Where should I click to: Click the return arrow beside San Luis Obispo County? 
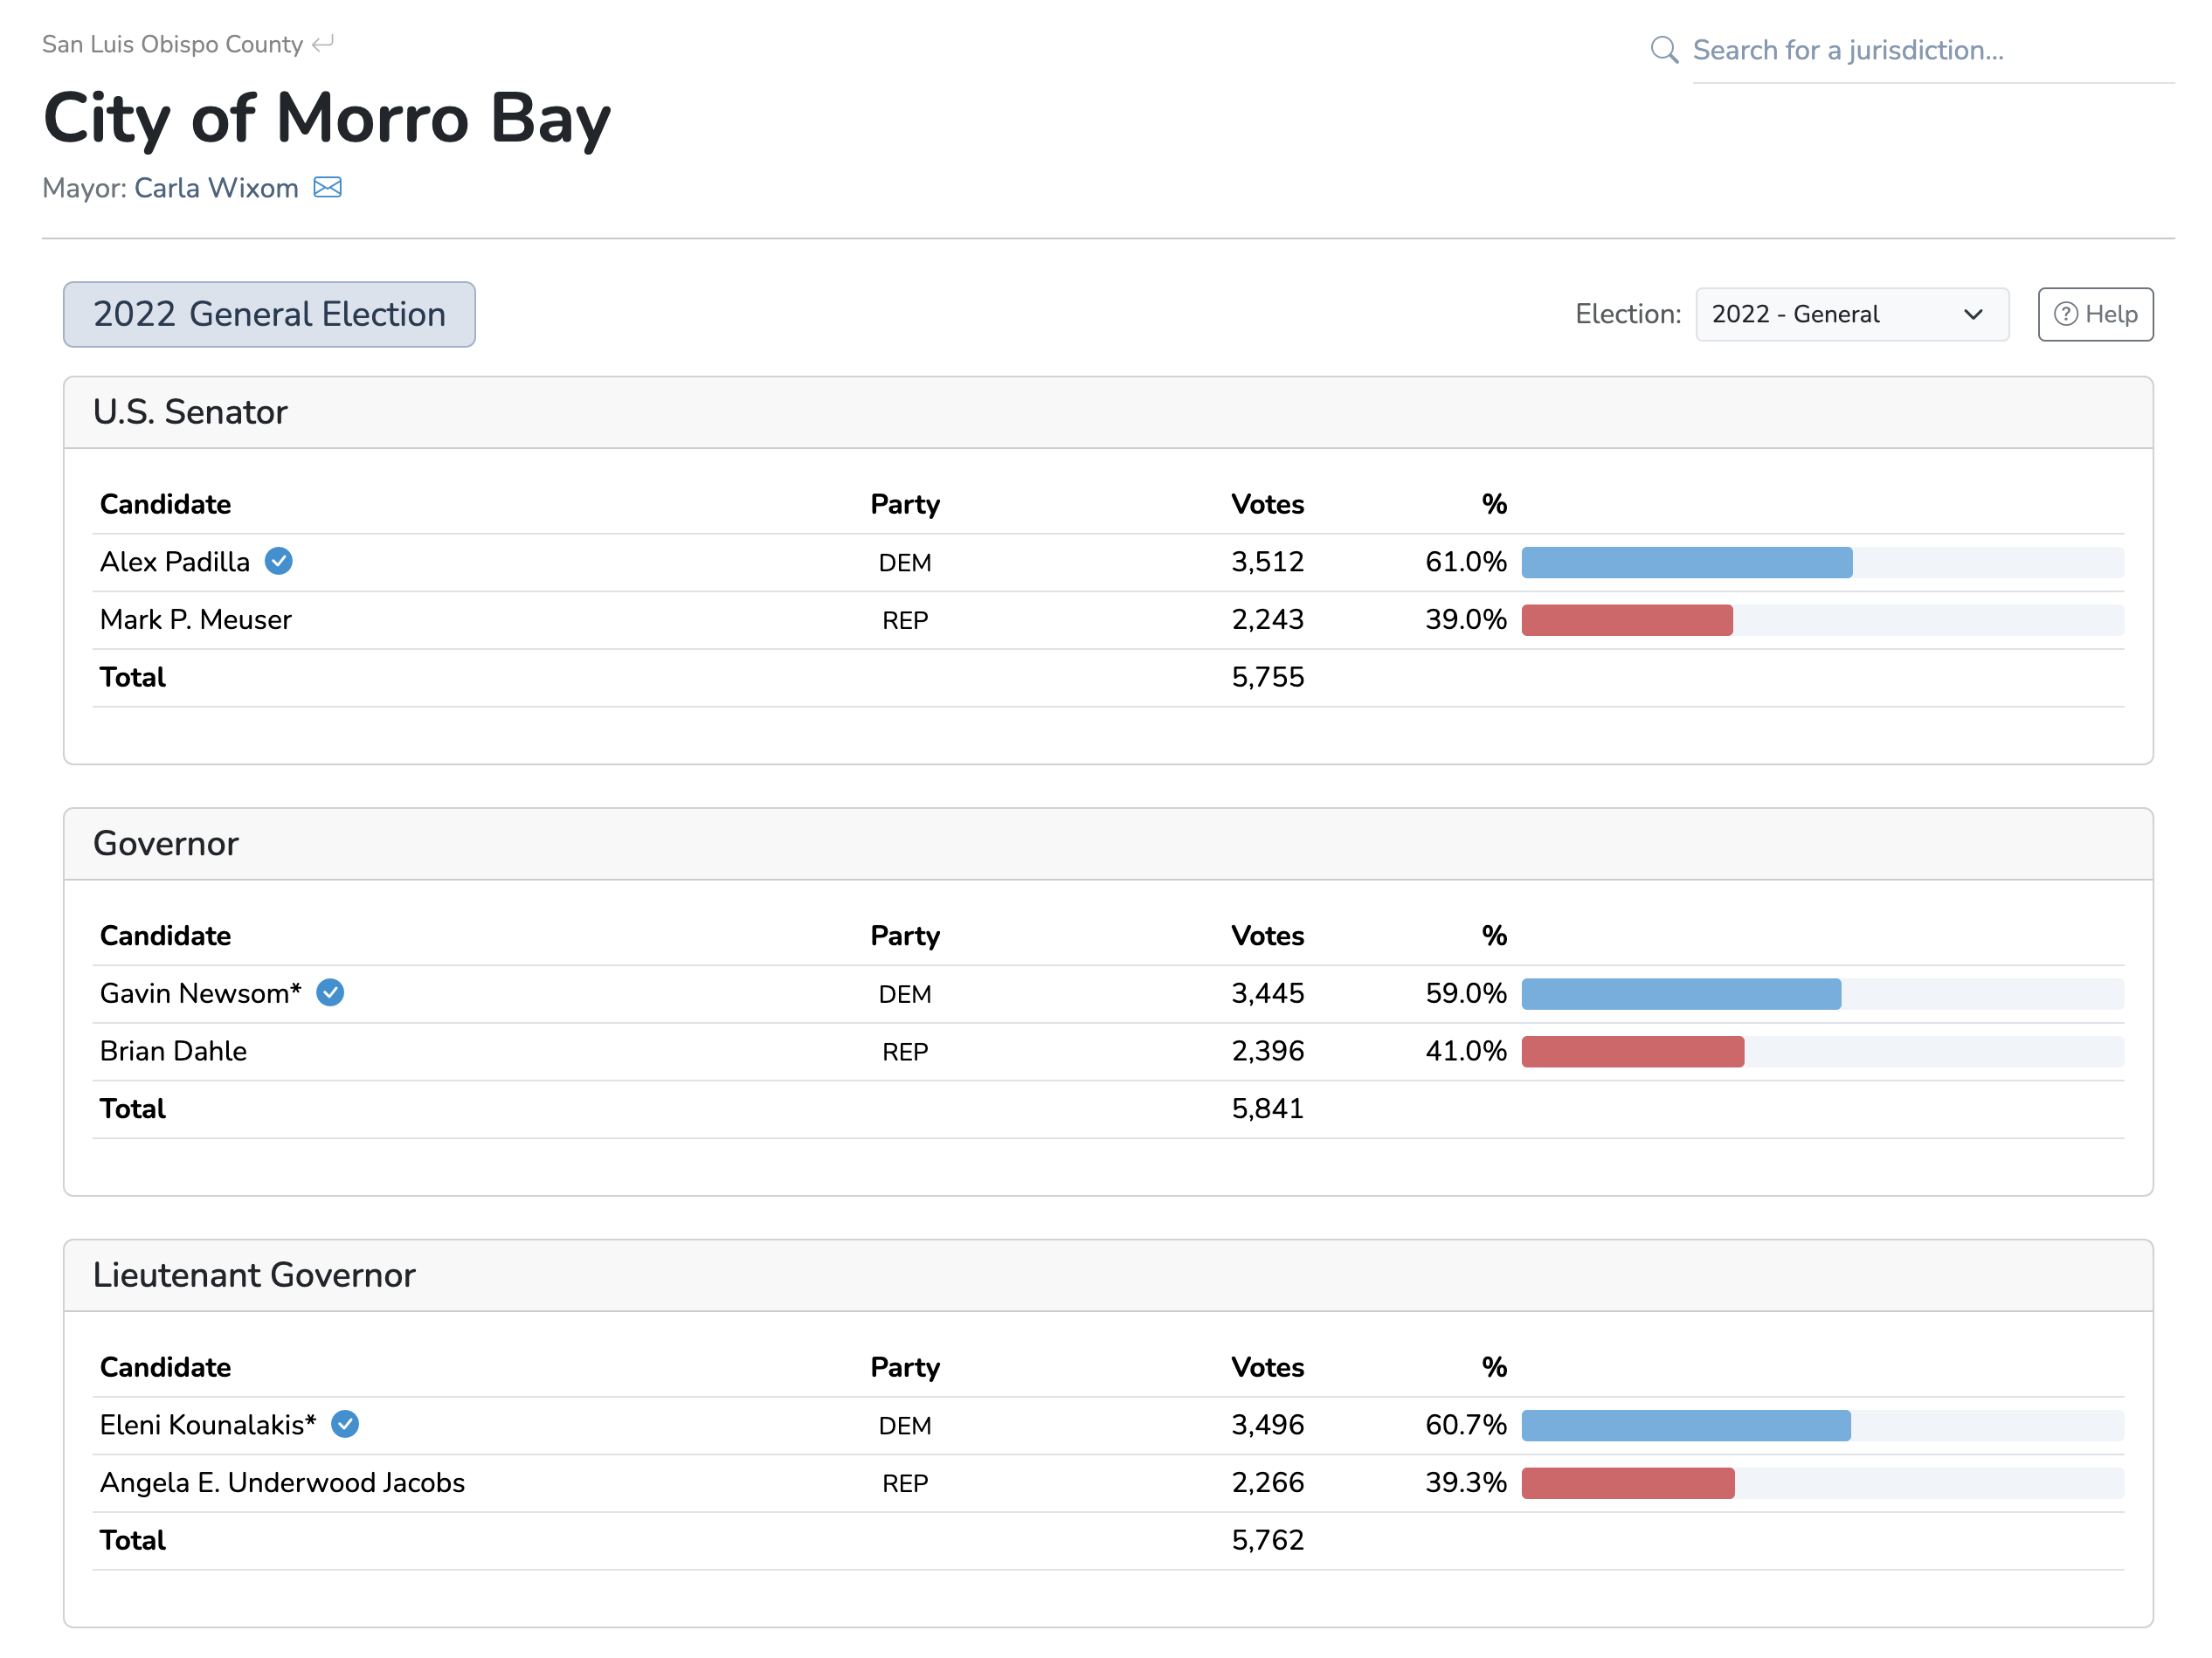click(323, 44)
